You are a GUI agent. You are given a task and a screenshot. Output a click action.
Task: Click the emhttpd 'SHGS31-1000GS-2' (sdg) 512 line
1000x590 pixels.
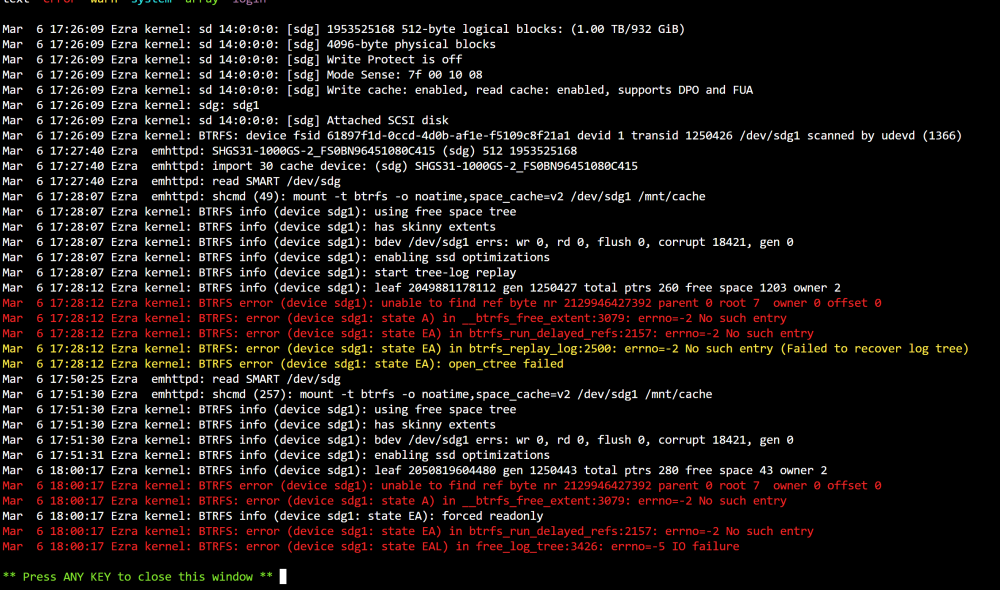[290, 151]
